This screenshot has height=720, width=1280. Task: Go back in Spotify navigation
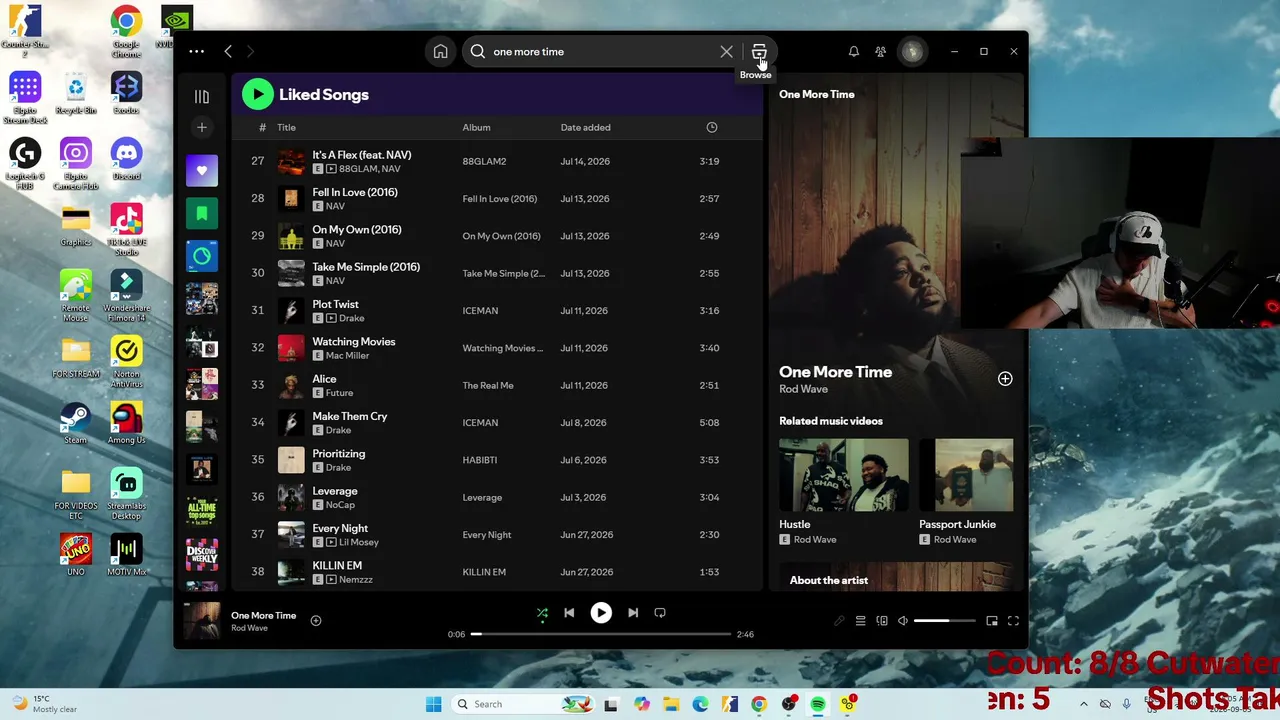[x=228, y=51]
